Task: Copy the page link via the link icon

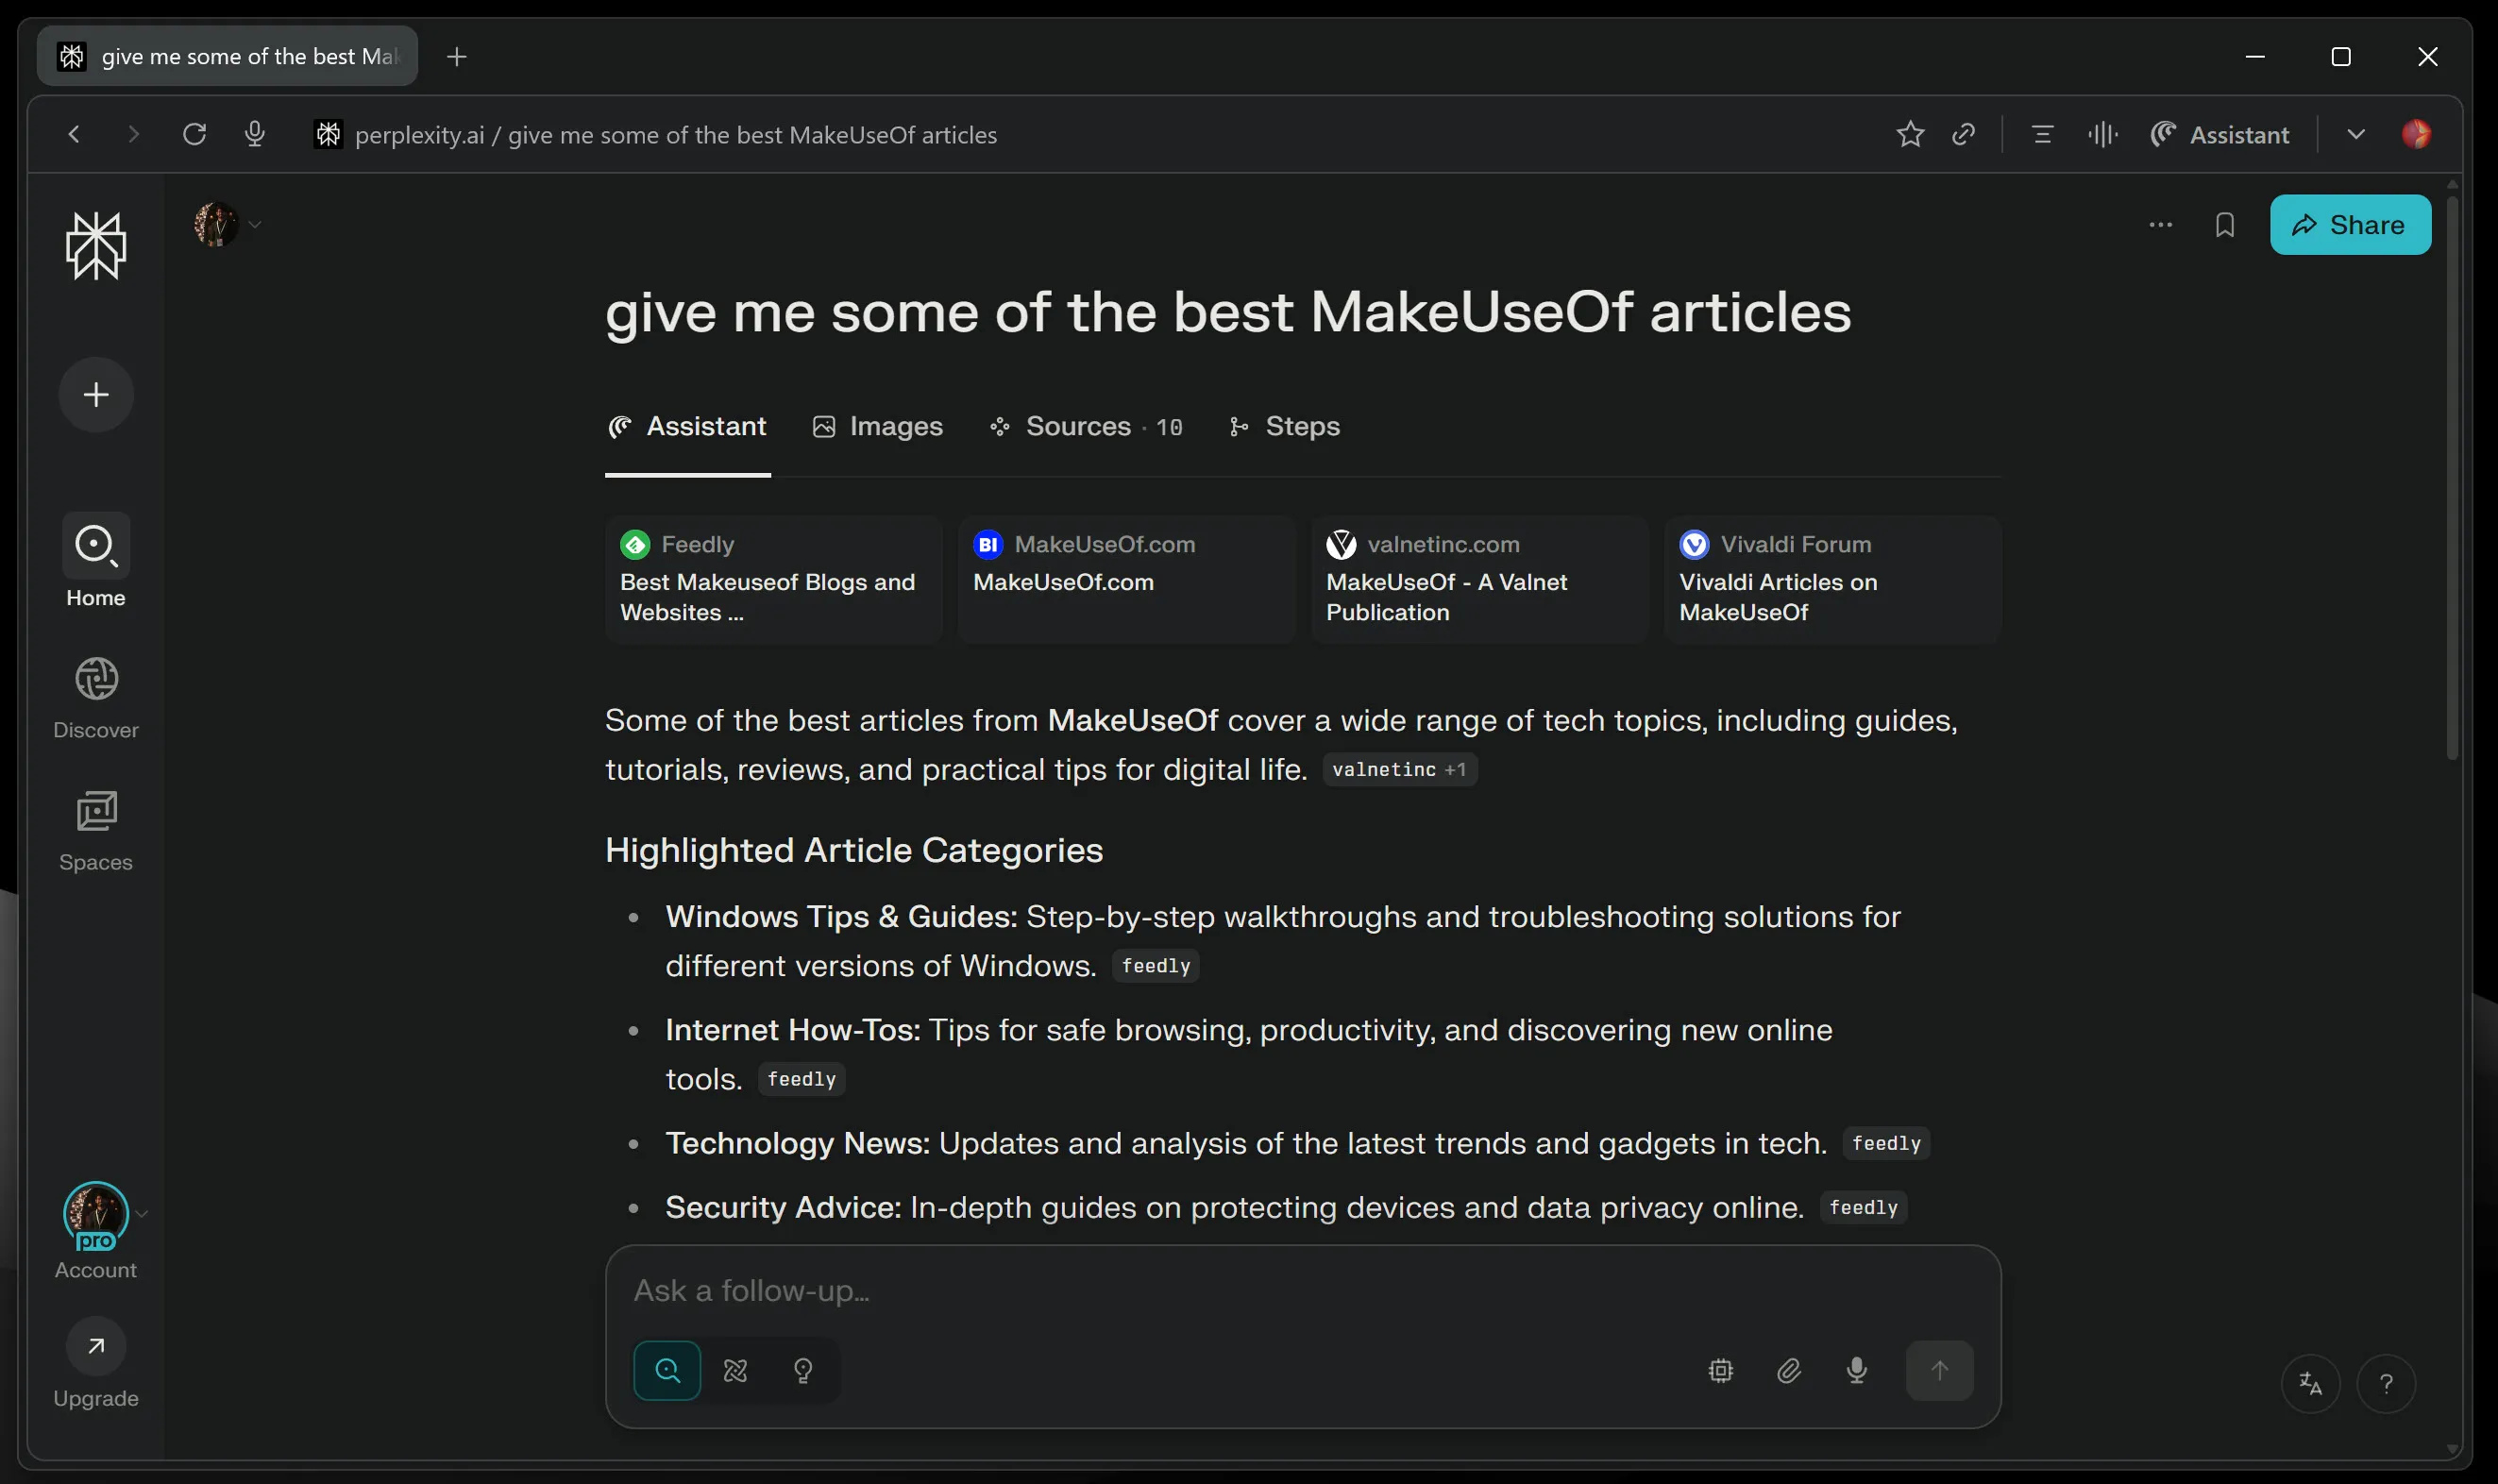Action: pyautogui.click(x=1963, y=134)
